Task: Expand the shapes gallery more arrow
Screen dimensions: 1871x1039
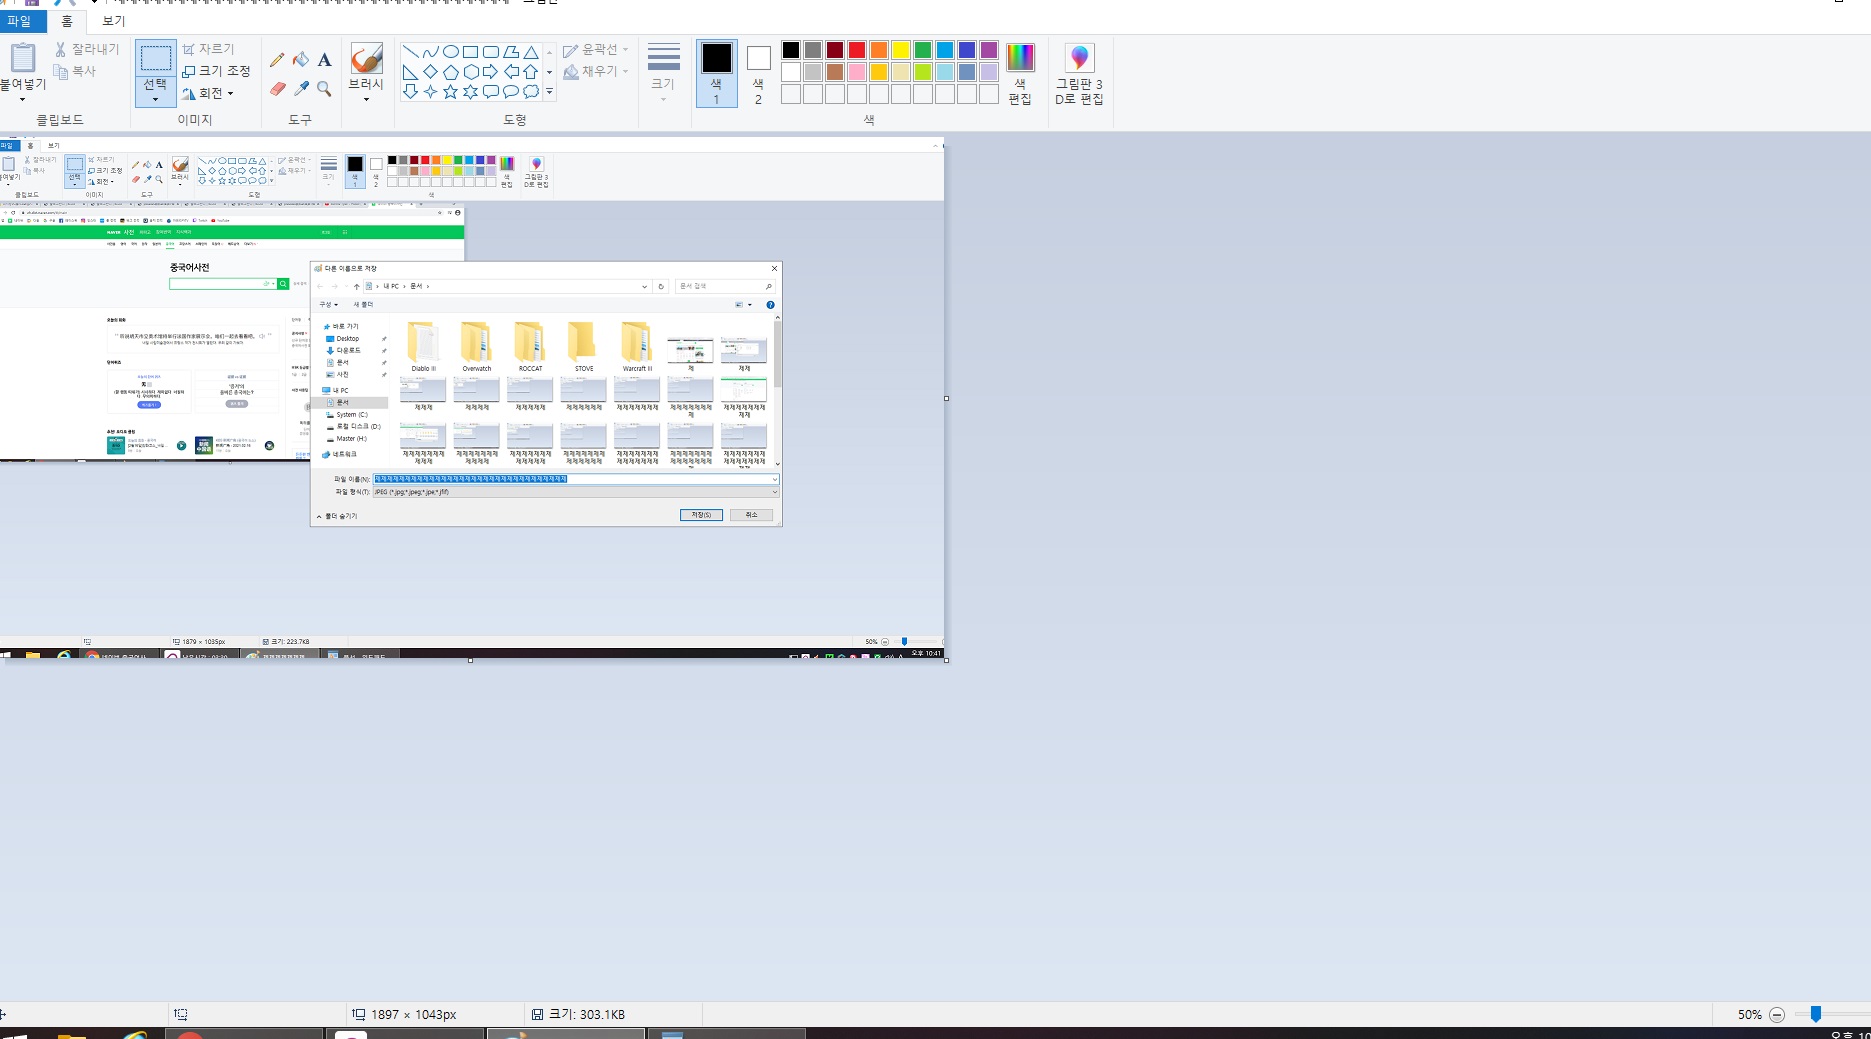Action: pos(549,92)
